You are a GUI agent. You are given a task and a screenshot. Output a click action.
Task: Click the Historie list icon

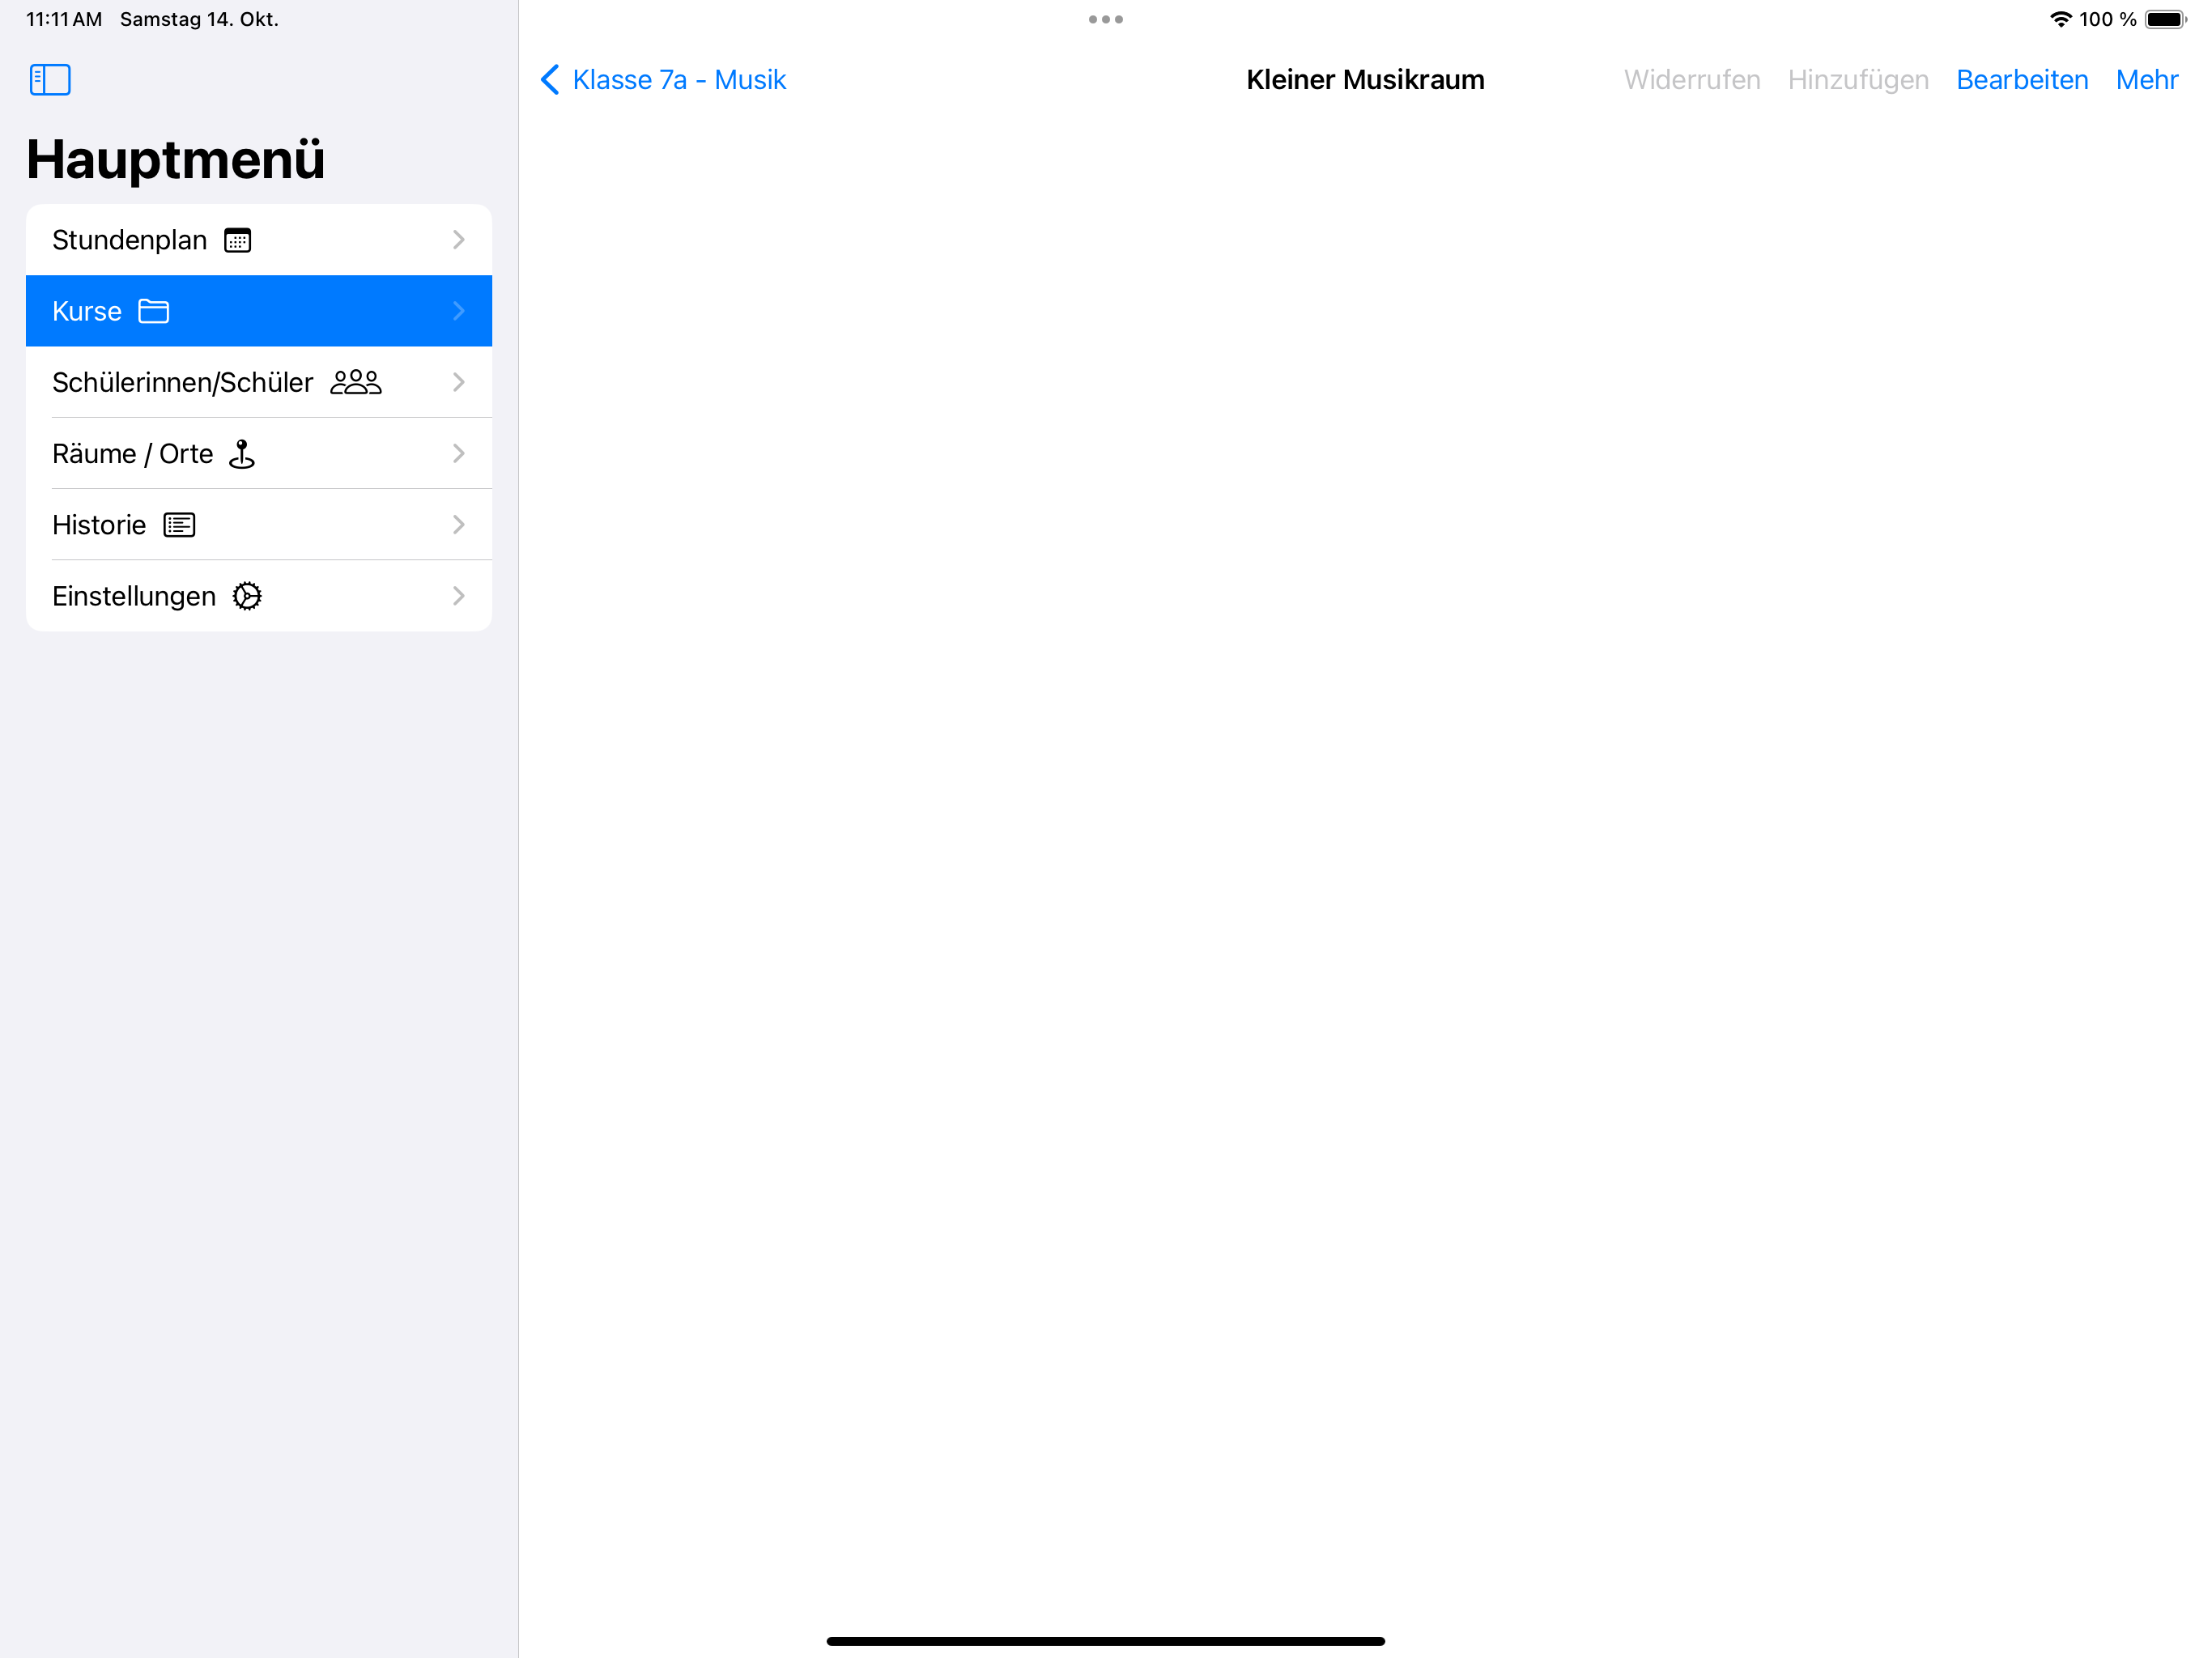pos(179,525)
